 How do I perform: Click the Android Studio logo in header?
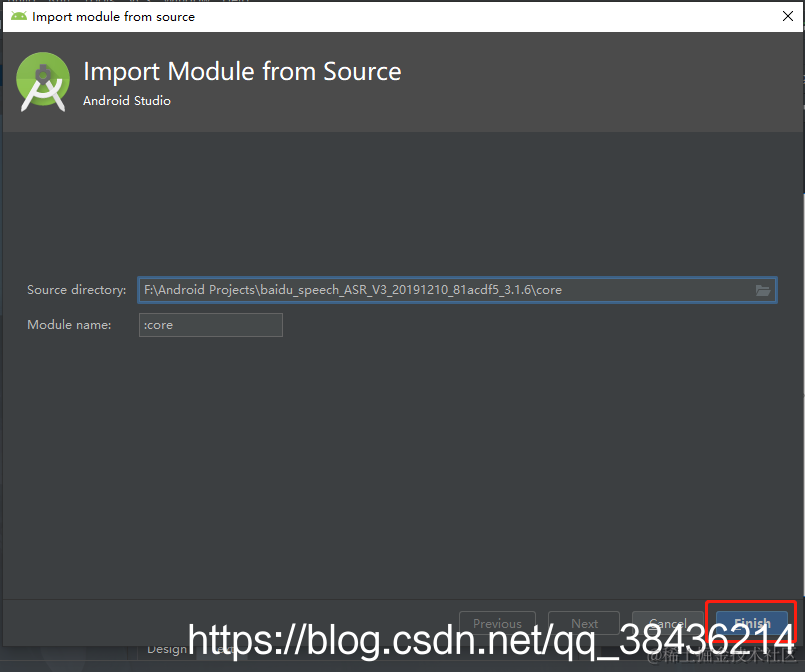coord(43,82)
